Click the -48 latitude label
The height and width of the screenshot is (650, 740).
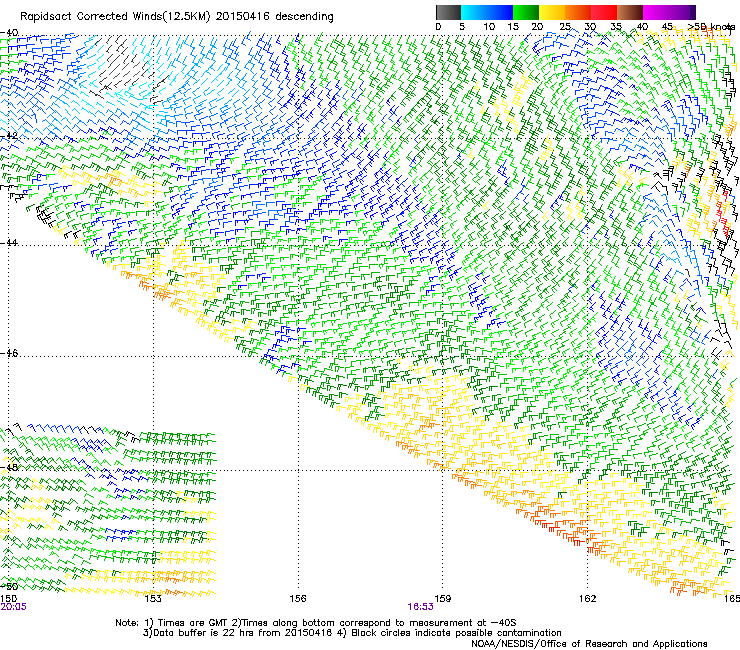10,467
